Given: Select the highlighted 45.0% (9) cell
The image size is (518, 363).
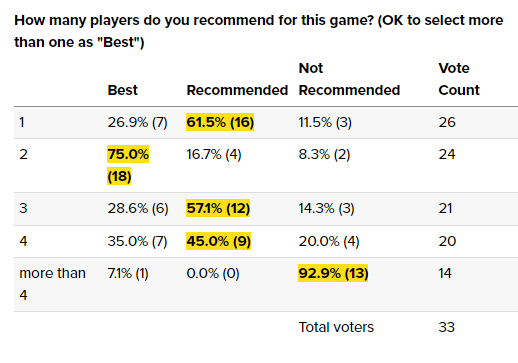Looking at the screenshot, I should 218,241.
